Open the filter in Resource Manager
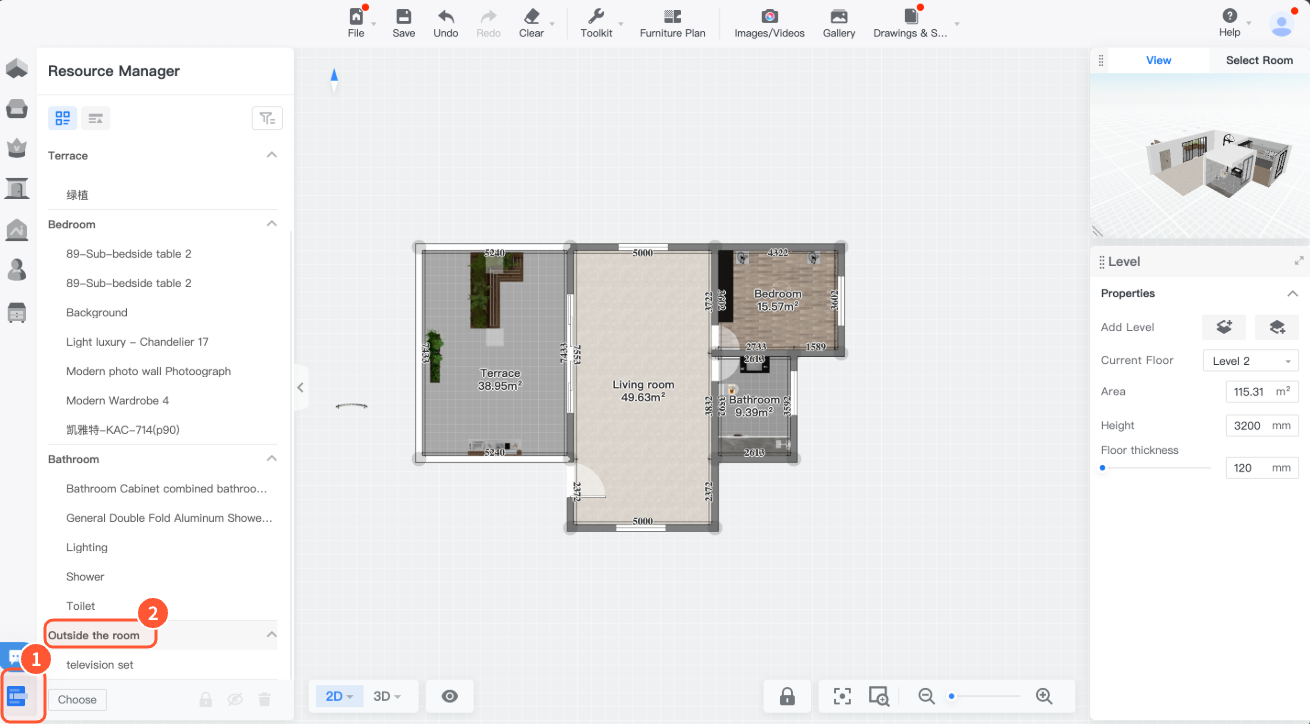This screenshot has width=1310, height=724. tap(267, 118)
